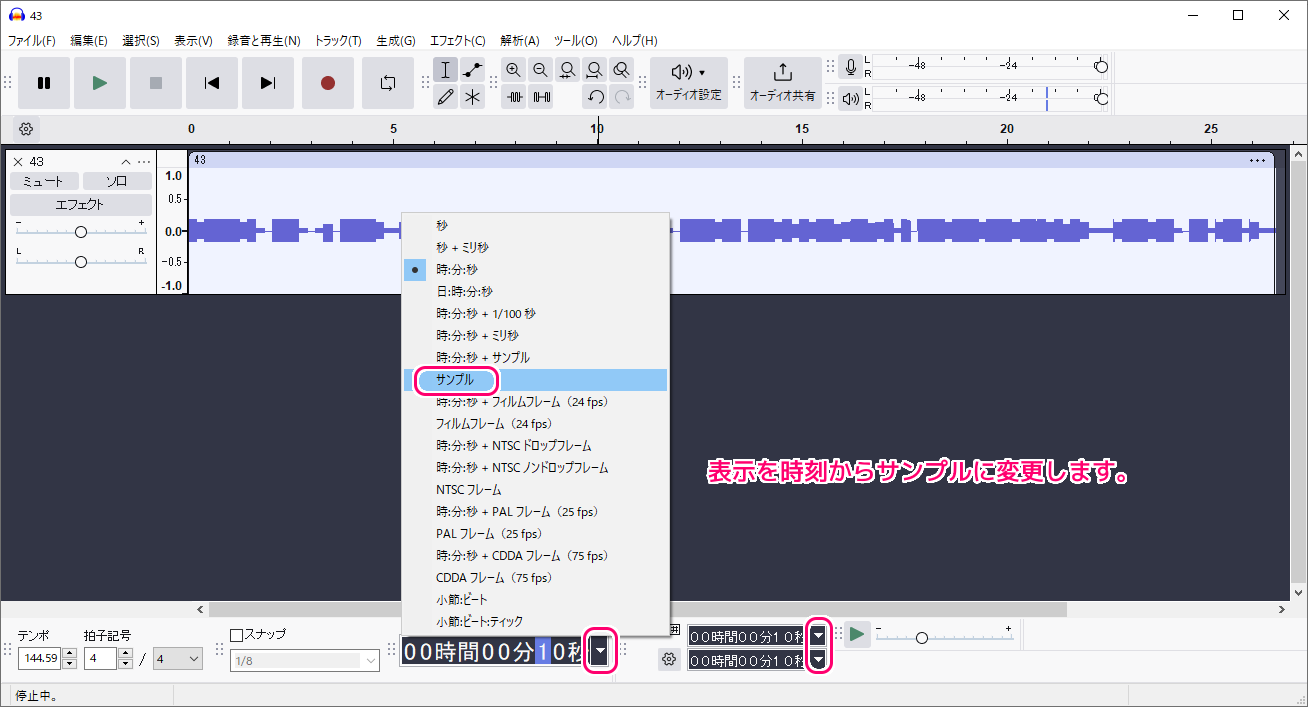Click the Silence Audio Selection icon

pos(541,97)
